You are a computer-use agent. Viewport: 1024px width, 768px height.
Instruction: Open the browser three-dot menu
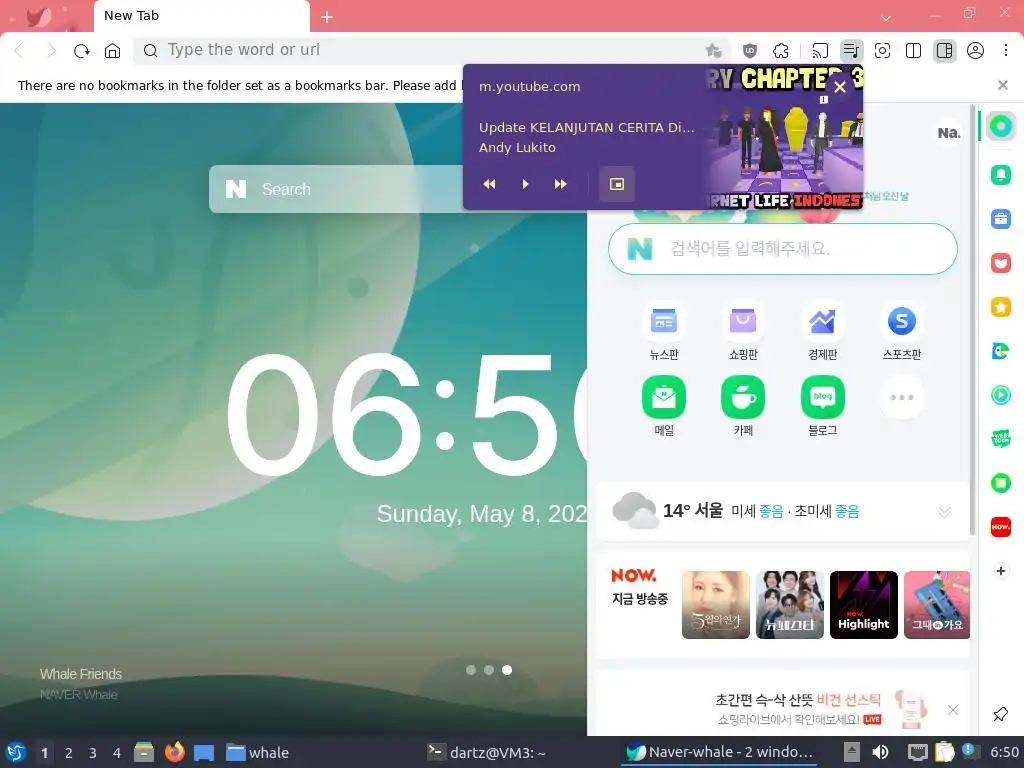[x=1006, y=50]
